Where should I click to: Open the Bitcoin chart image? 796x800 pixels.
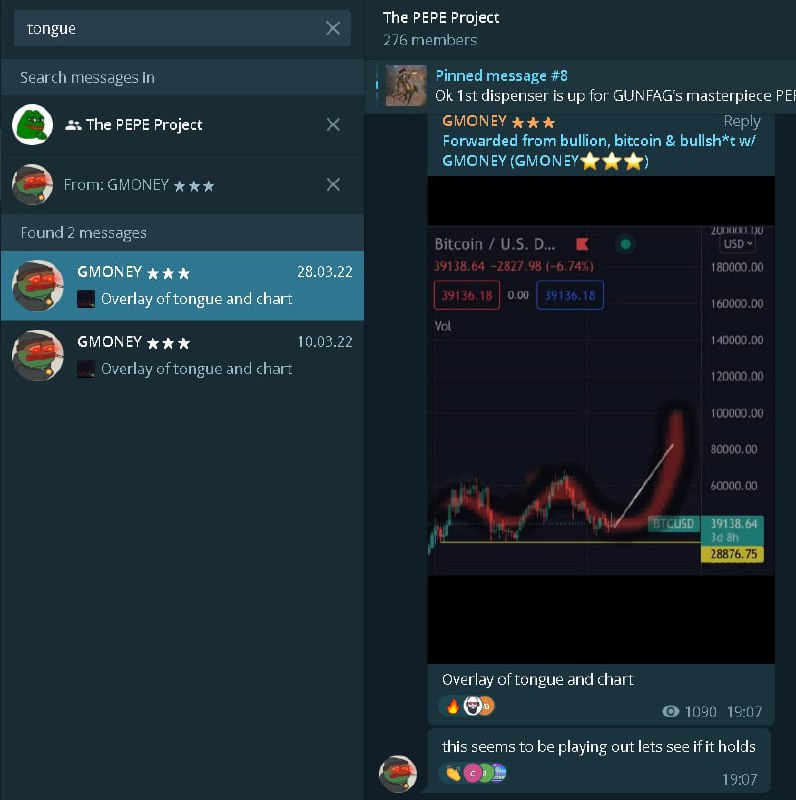(601, 419)
